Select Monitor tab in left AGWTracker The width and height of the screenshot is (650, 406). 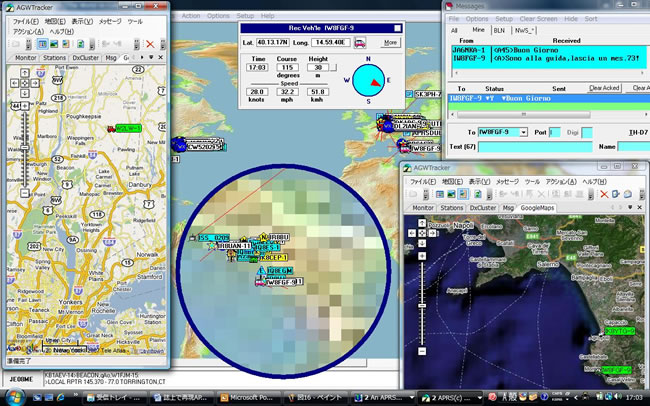(x=26, y=58)
